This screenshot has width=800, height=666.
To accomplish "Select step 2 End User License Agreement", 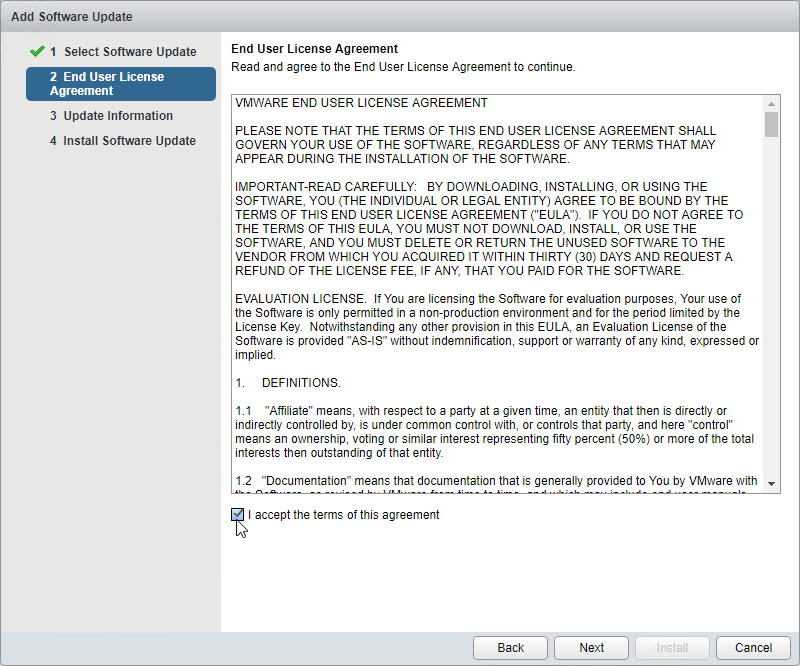I will click(121, 84).
